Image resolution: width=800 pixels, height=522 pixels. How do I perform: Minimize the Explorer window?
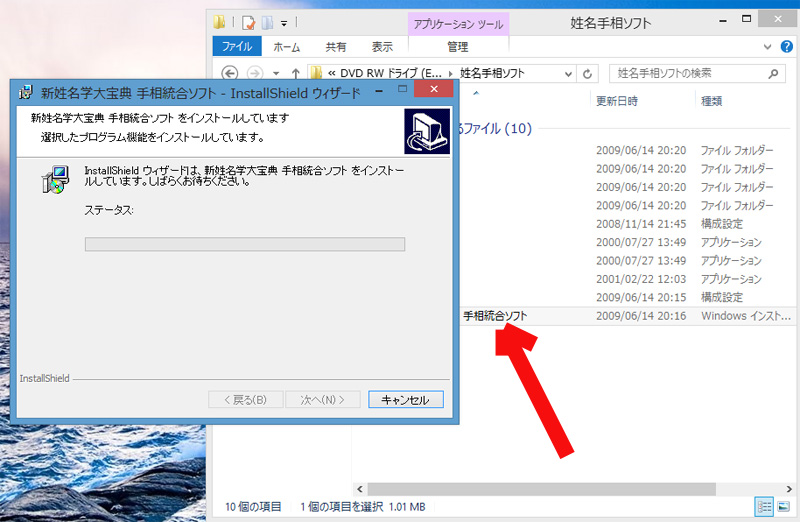pos(723,21)
